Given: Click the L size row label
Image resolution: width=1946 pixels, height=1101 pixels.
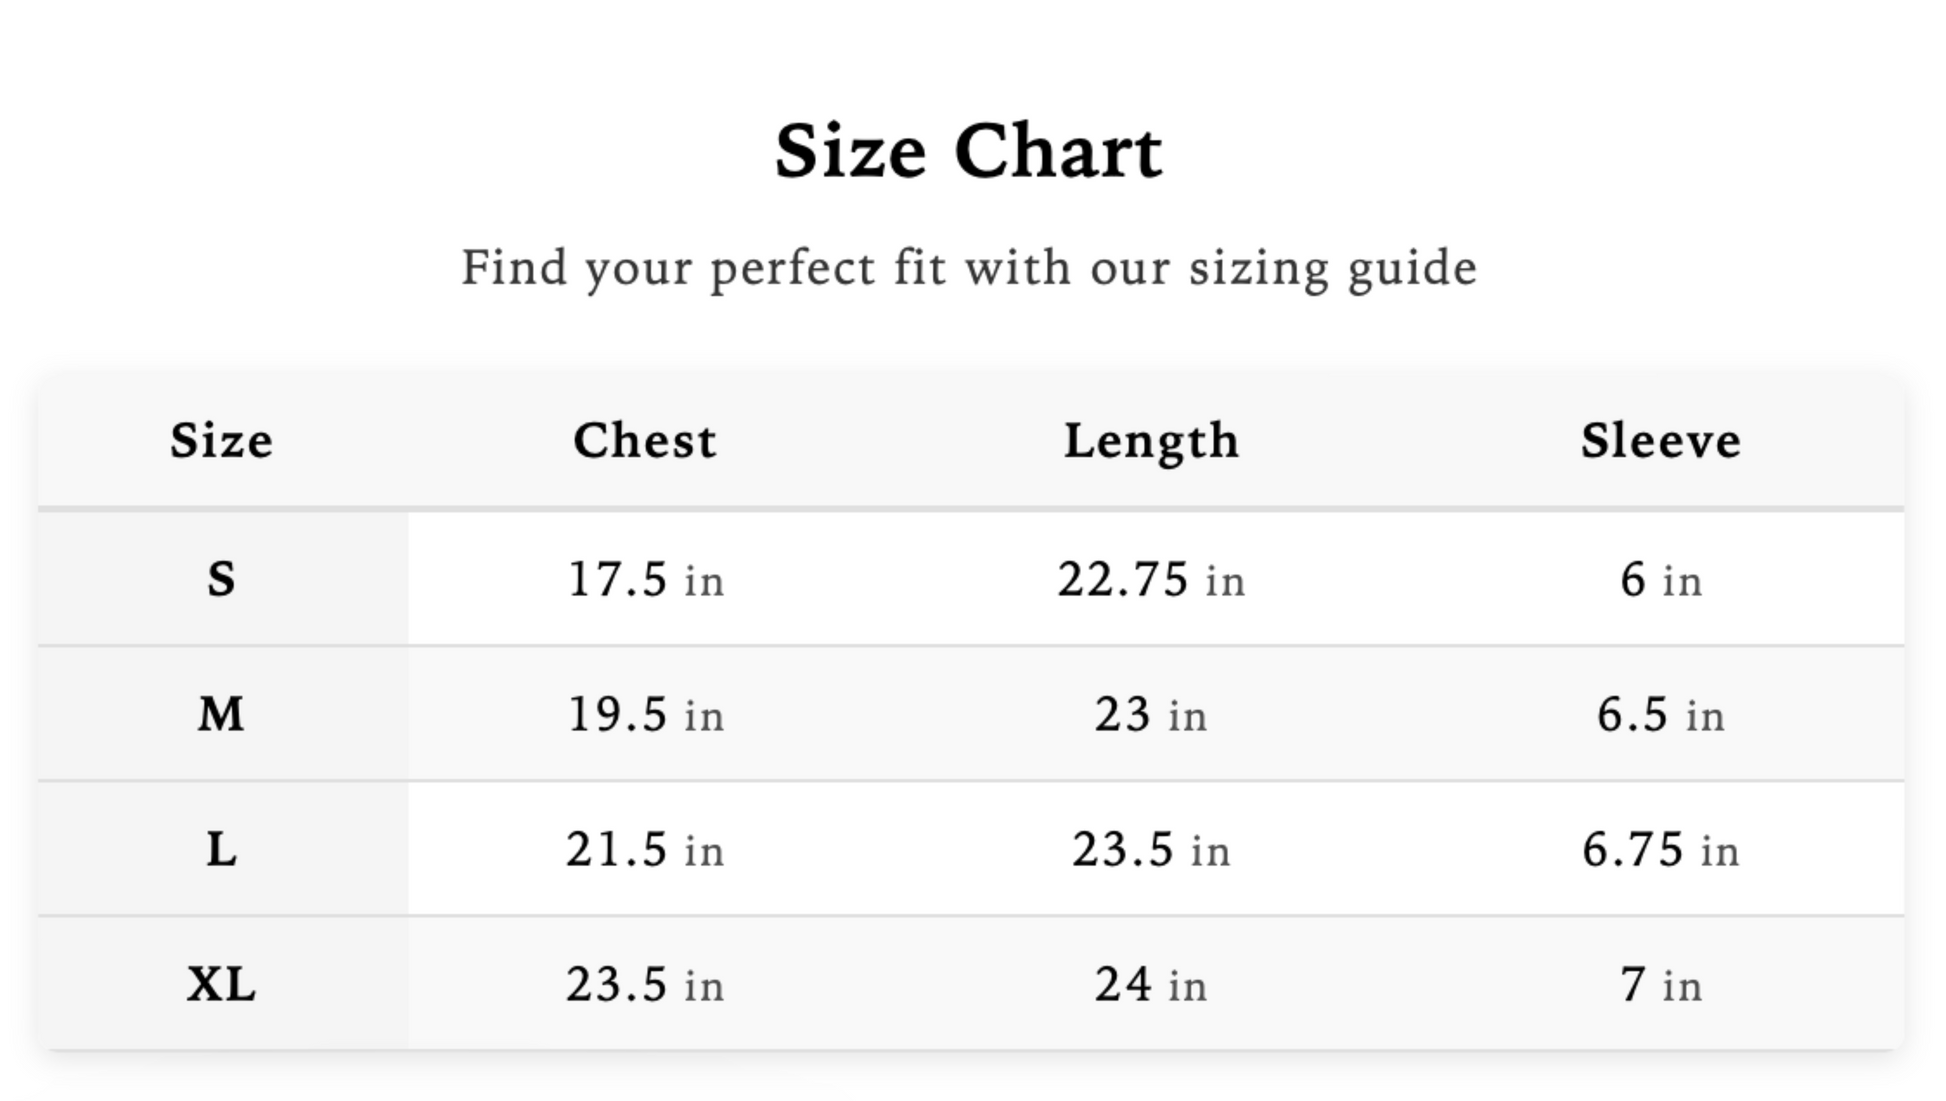Looking at the screenshot, I should pyautogui.click(x=221, y=849).
